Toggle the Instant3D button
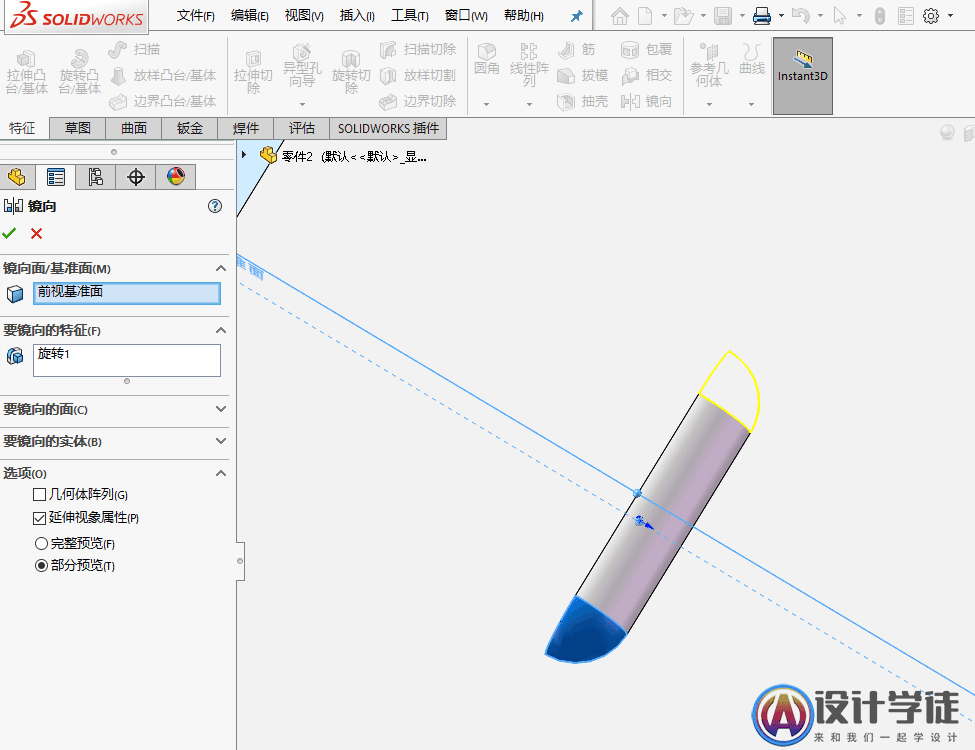 coord(803,76)
